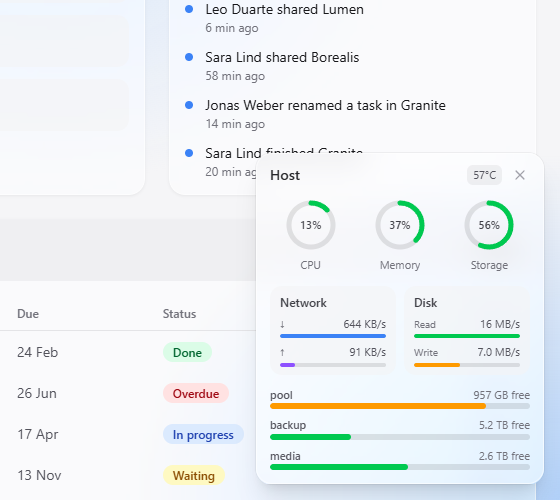
Task: Click the Storage 56% gauge
Action: click(x=489, y=225)
